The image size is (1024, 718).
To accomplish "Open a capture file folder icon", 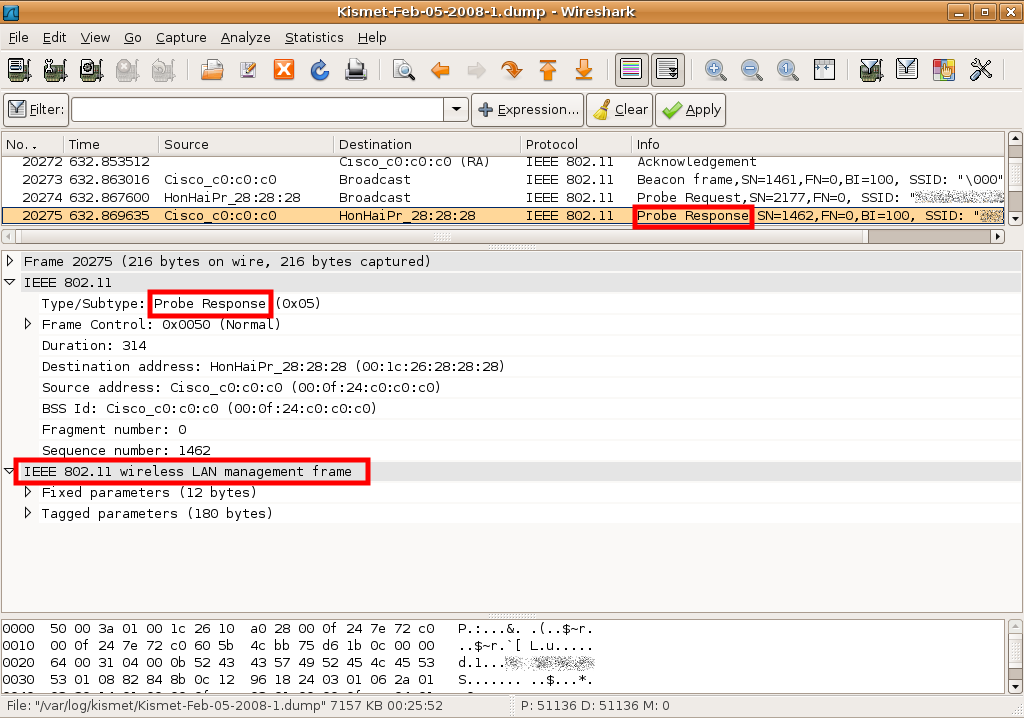I will click(212, 69).
